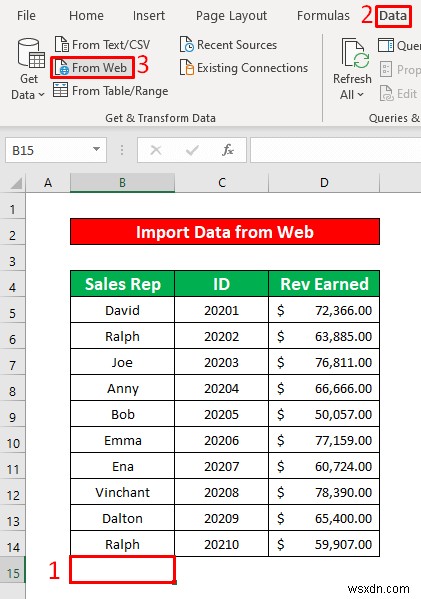
Task: Click the Cancel (X) formula bar button
Action: tap(156, 150)
